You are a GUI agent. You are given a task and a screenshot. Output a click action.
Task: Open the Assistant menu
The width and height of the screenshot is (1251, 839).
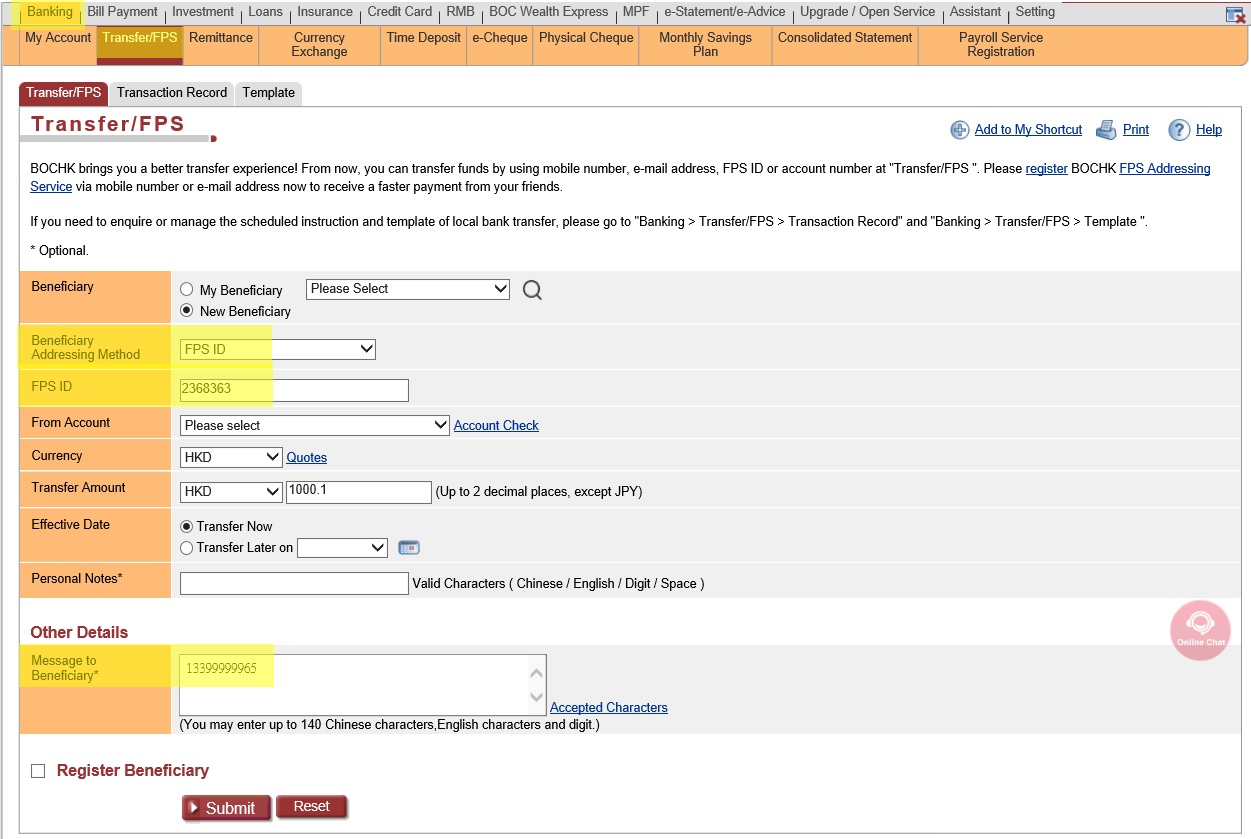click(975, 12)
